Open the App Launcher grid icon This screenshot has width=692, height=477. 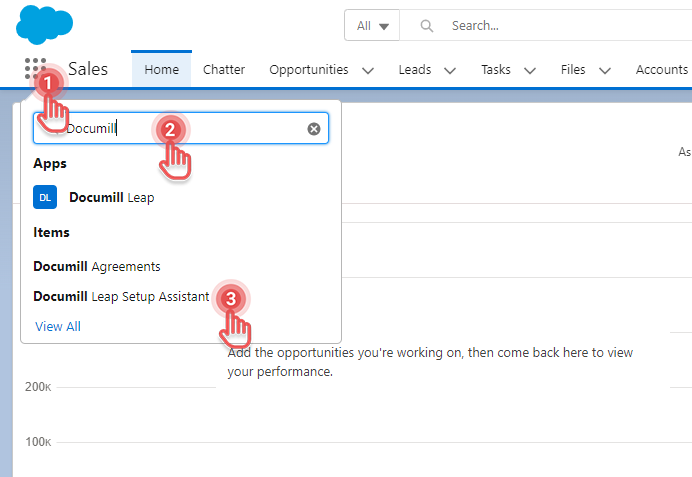coord(35,70)
